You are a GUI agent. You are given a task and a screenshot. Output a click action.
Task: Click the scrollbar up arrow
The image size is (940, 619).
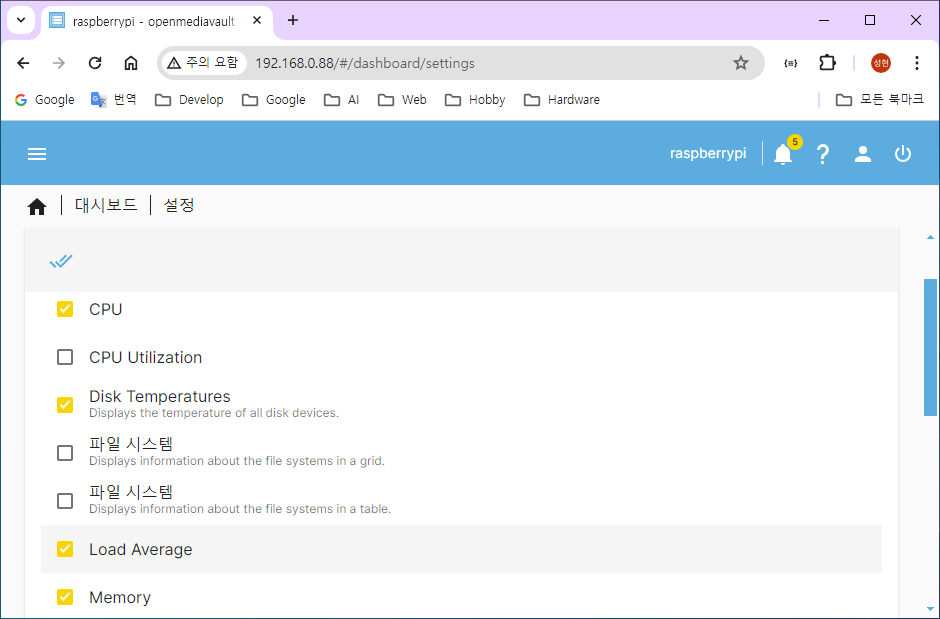(x=930, y=238)
